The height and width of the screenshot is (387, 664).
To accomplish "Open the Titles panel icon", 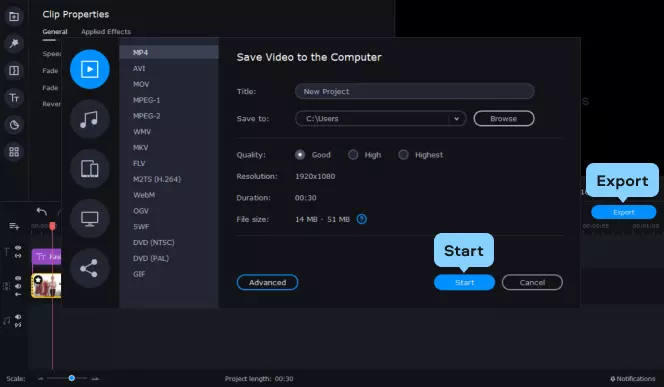I will (14, 98).
